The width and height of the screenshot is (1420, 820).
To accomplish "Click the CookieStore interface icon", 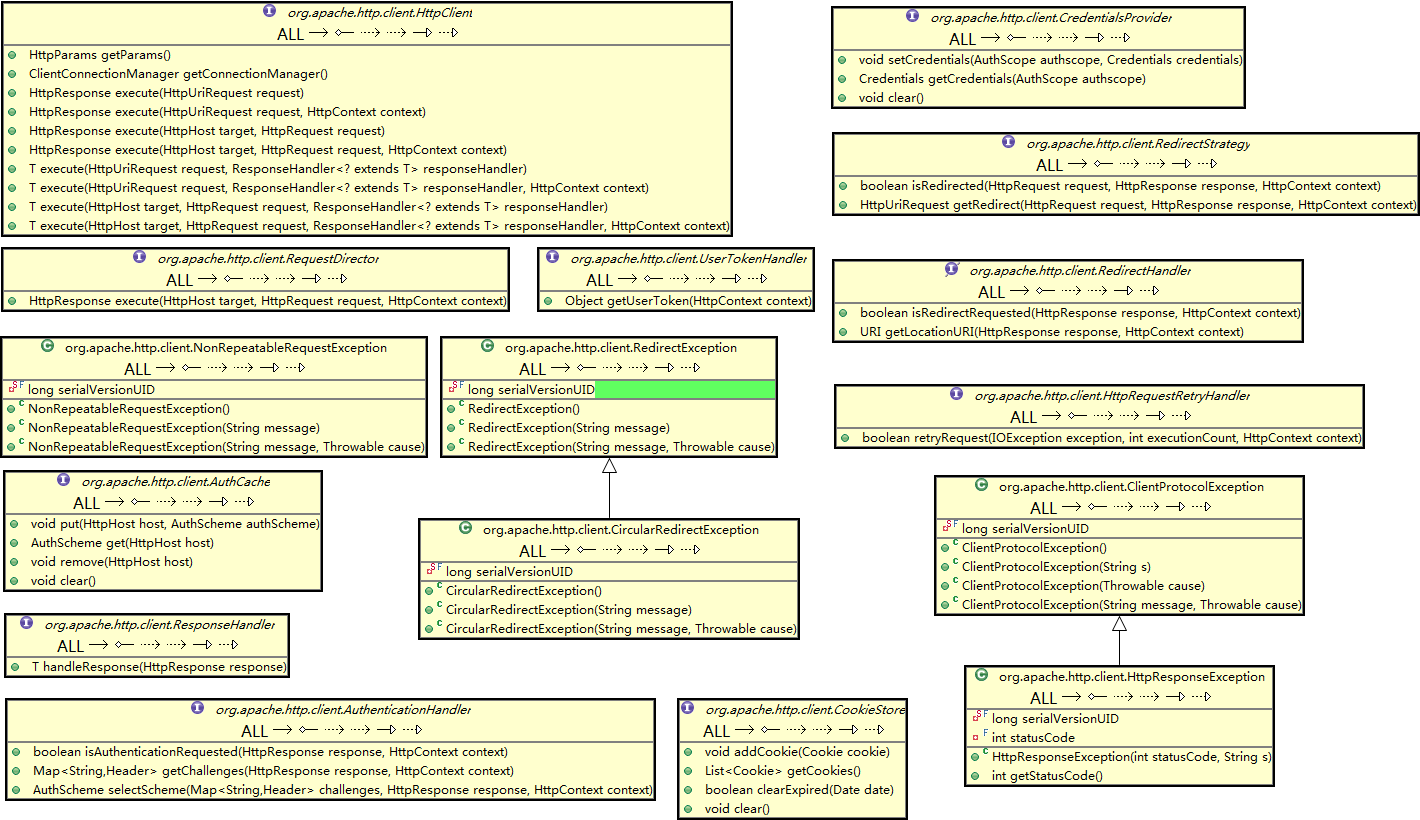I will (x=687, y=708).
